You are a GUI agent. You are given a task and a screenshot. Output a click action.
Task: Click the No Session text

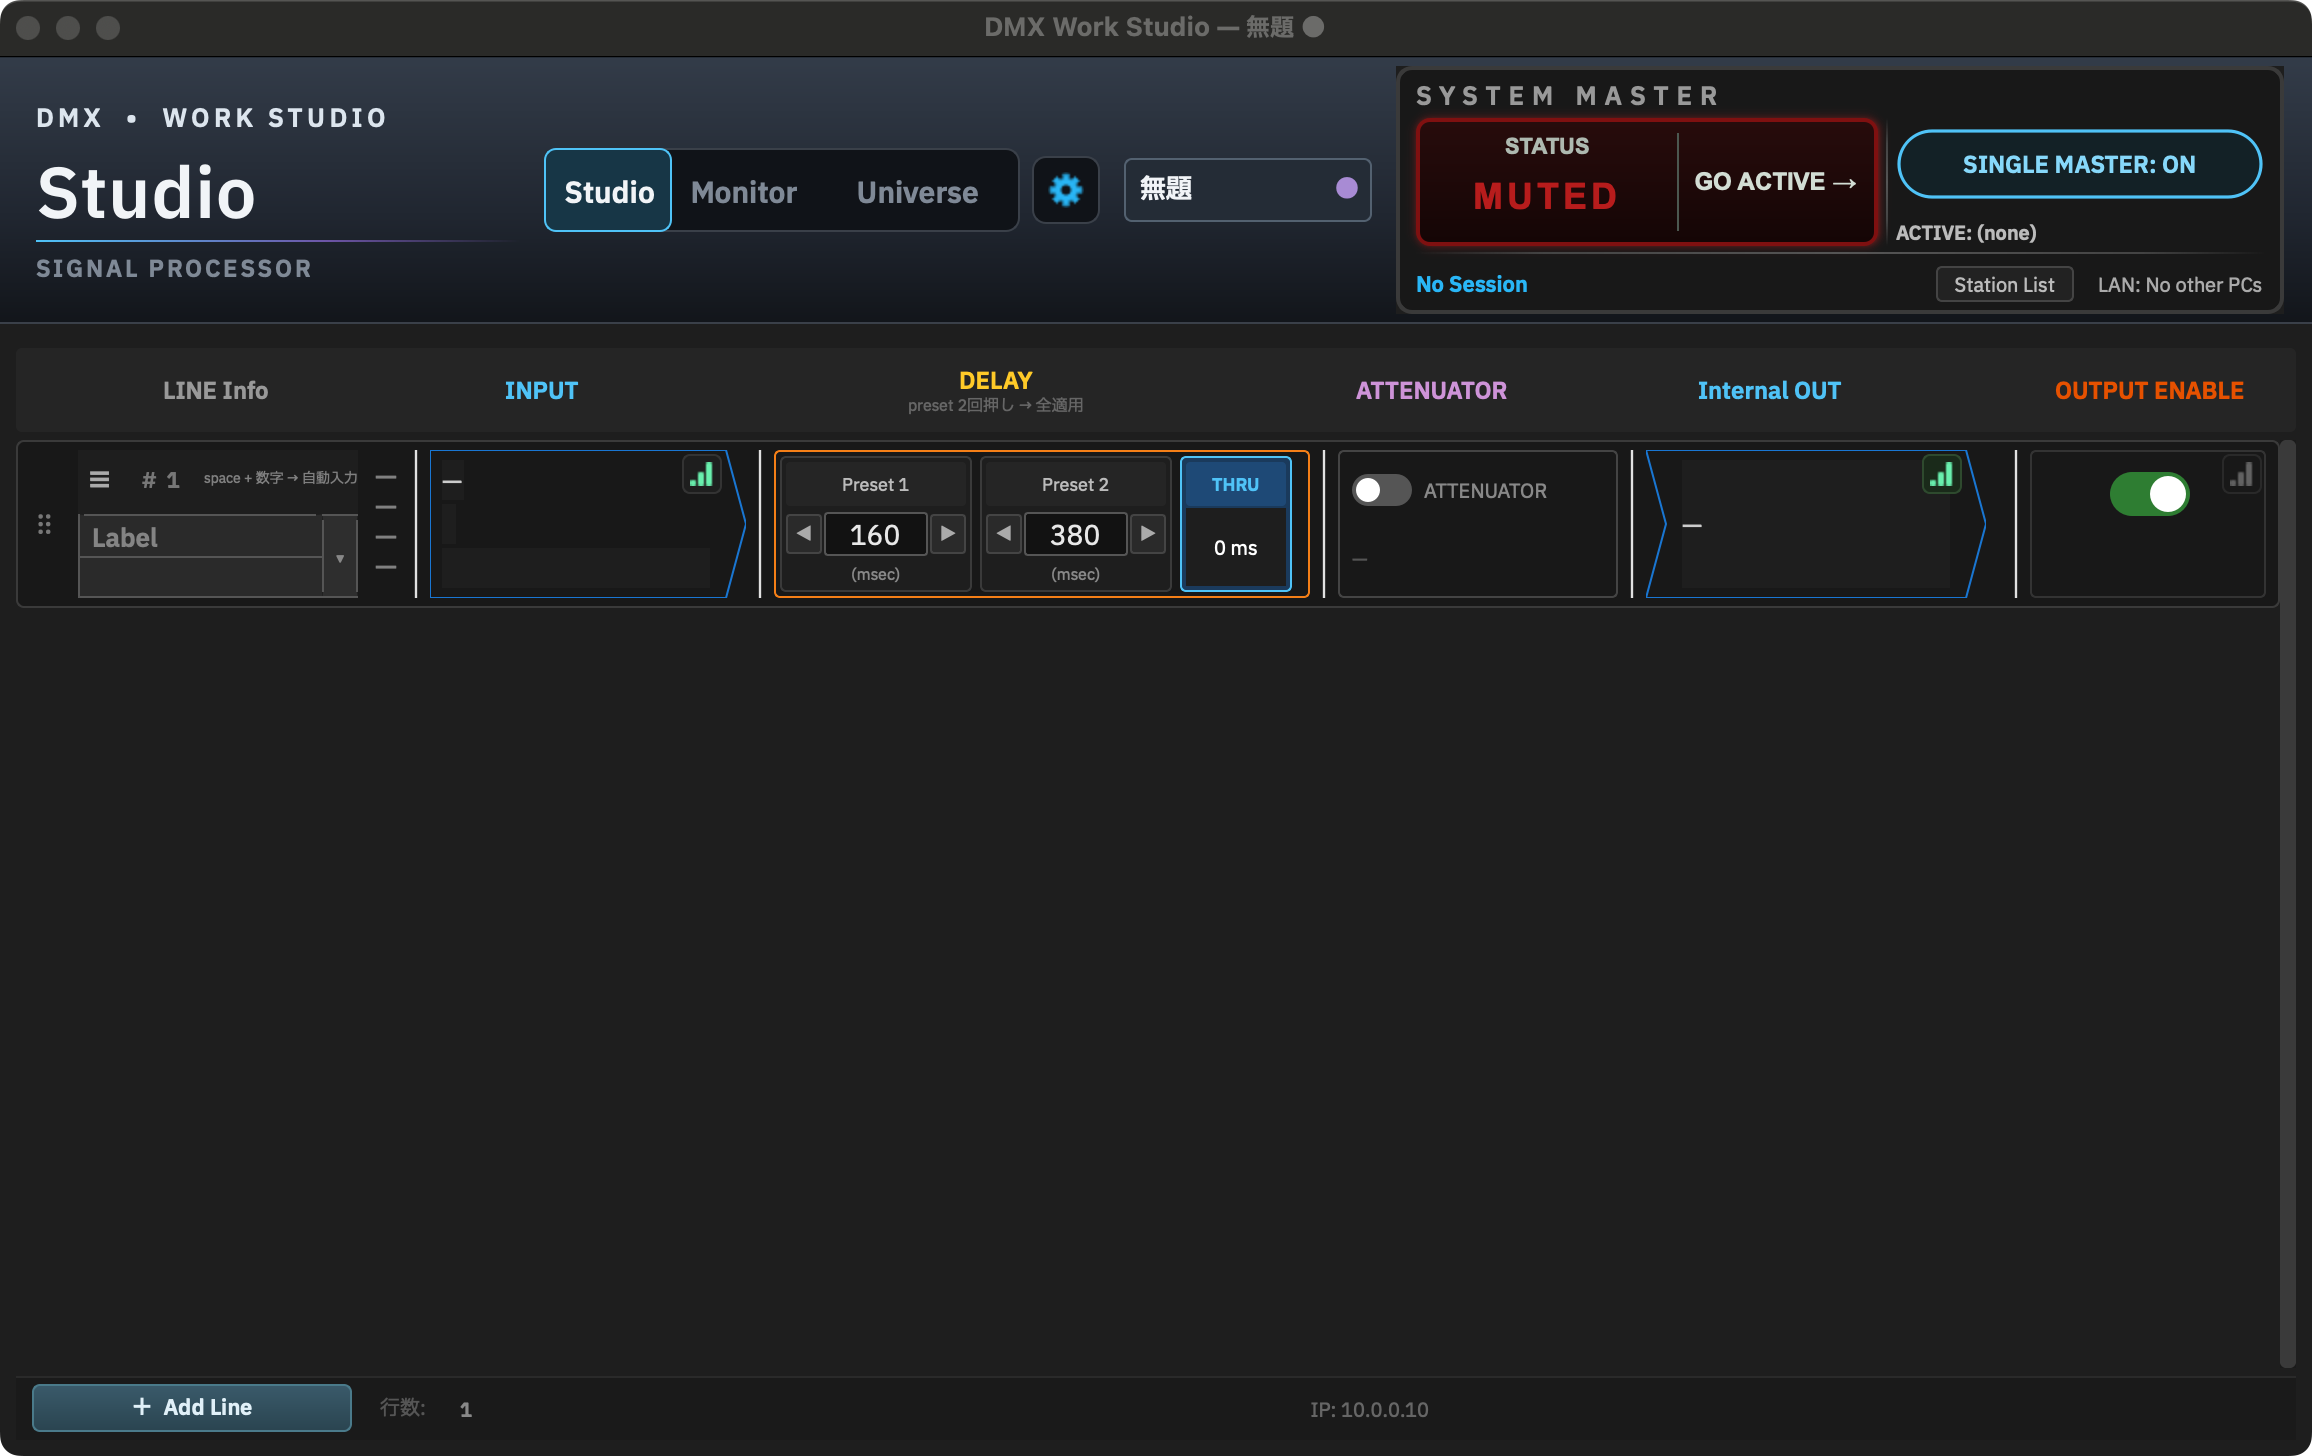(x=1471, y=284)
